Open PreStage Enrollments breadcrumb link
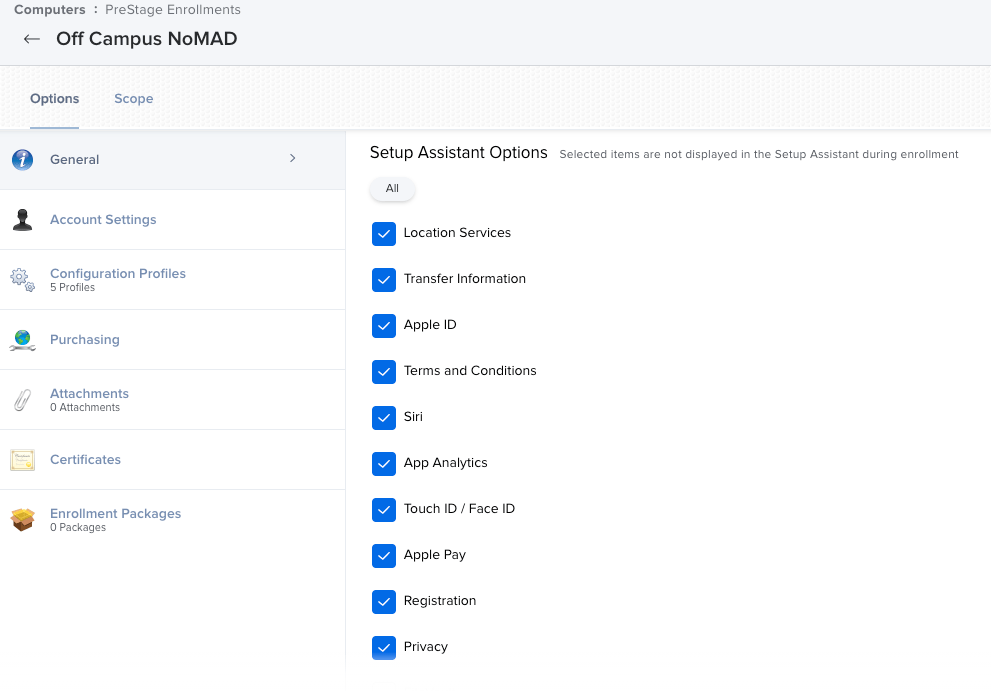991x691 pixels. [173, 10]
